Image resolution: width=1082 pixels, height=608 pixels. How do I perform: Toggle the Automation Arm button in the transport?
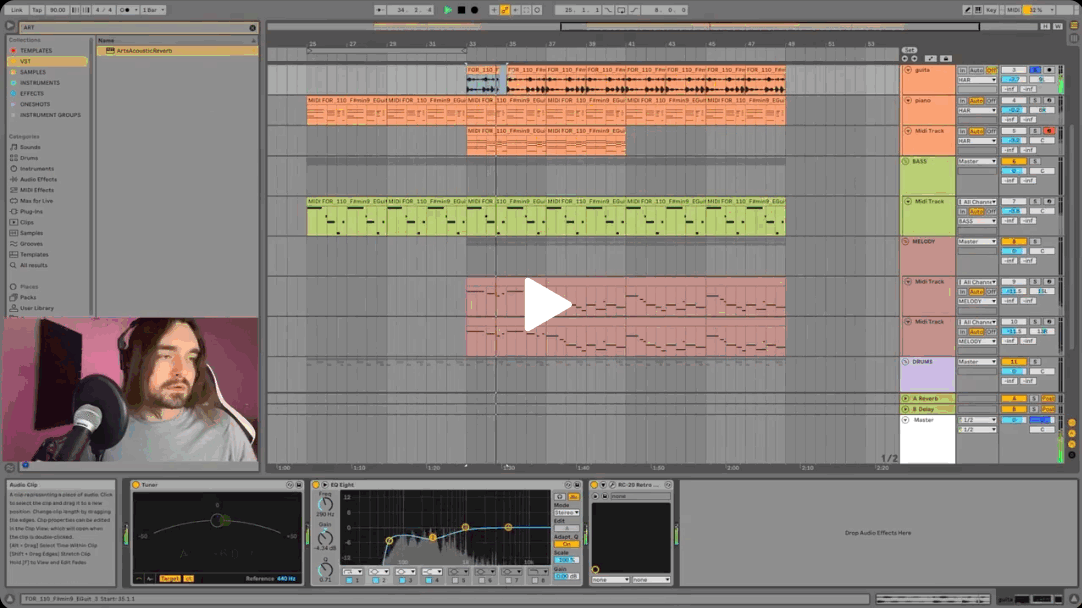(504, 10)
